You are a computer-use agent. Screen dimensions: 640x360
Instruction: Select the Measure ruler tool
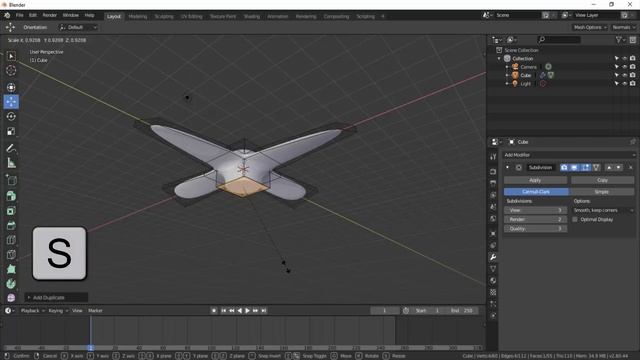pyautogui.click(x=11, y=163)
